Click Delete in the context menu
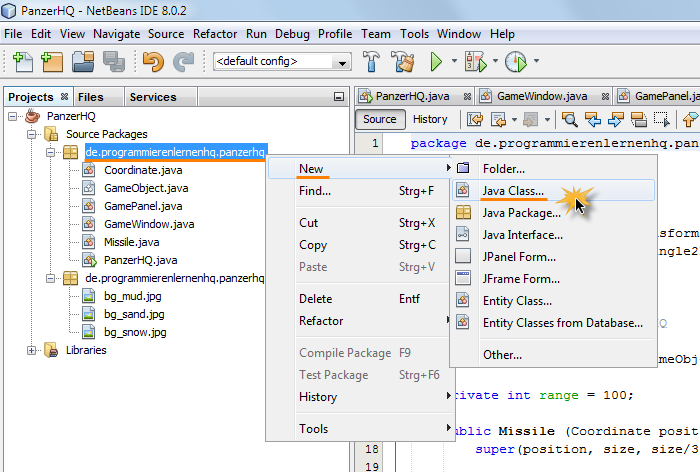The height and width of the screenshot is (472, 700). (x=360, y=299)
